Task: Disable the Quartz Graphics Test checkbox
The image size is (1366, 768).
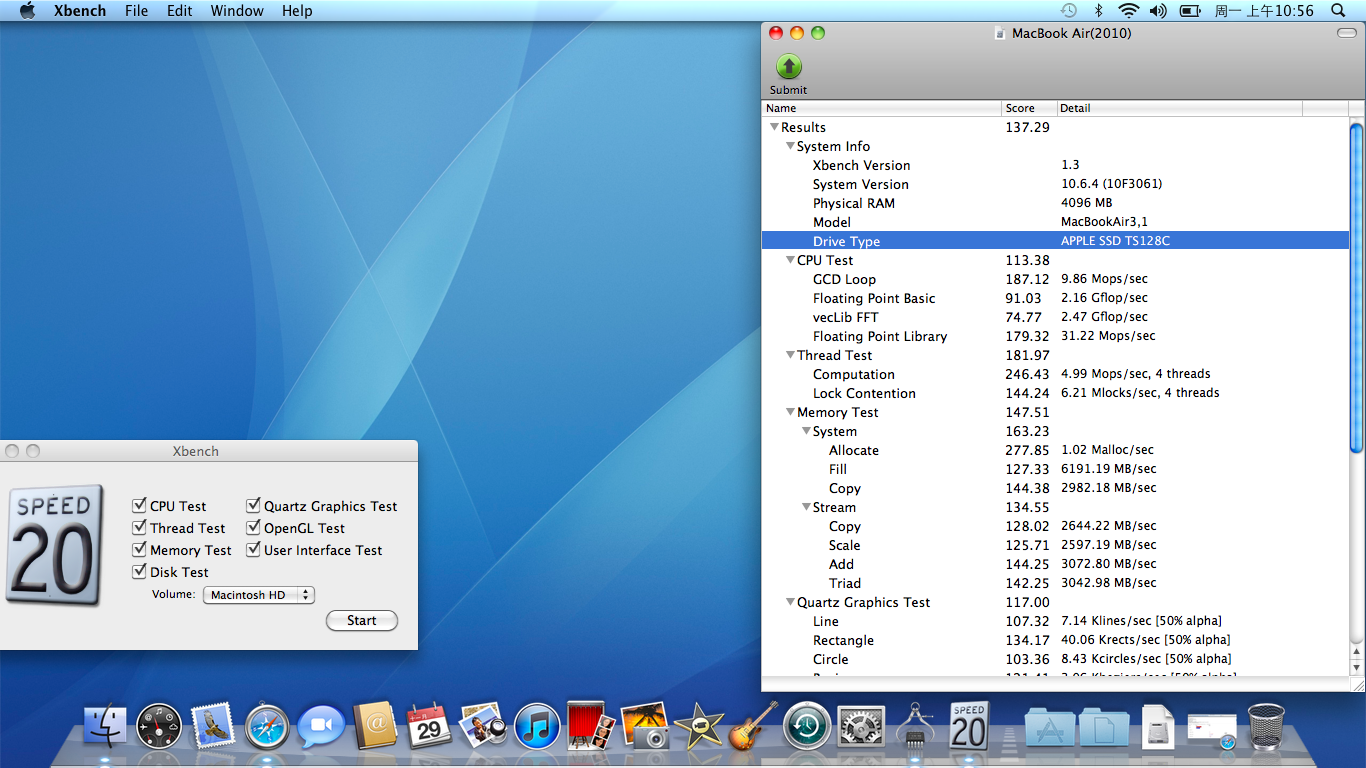Action: [254, 506]
